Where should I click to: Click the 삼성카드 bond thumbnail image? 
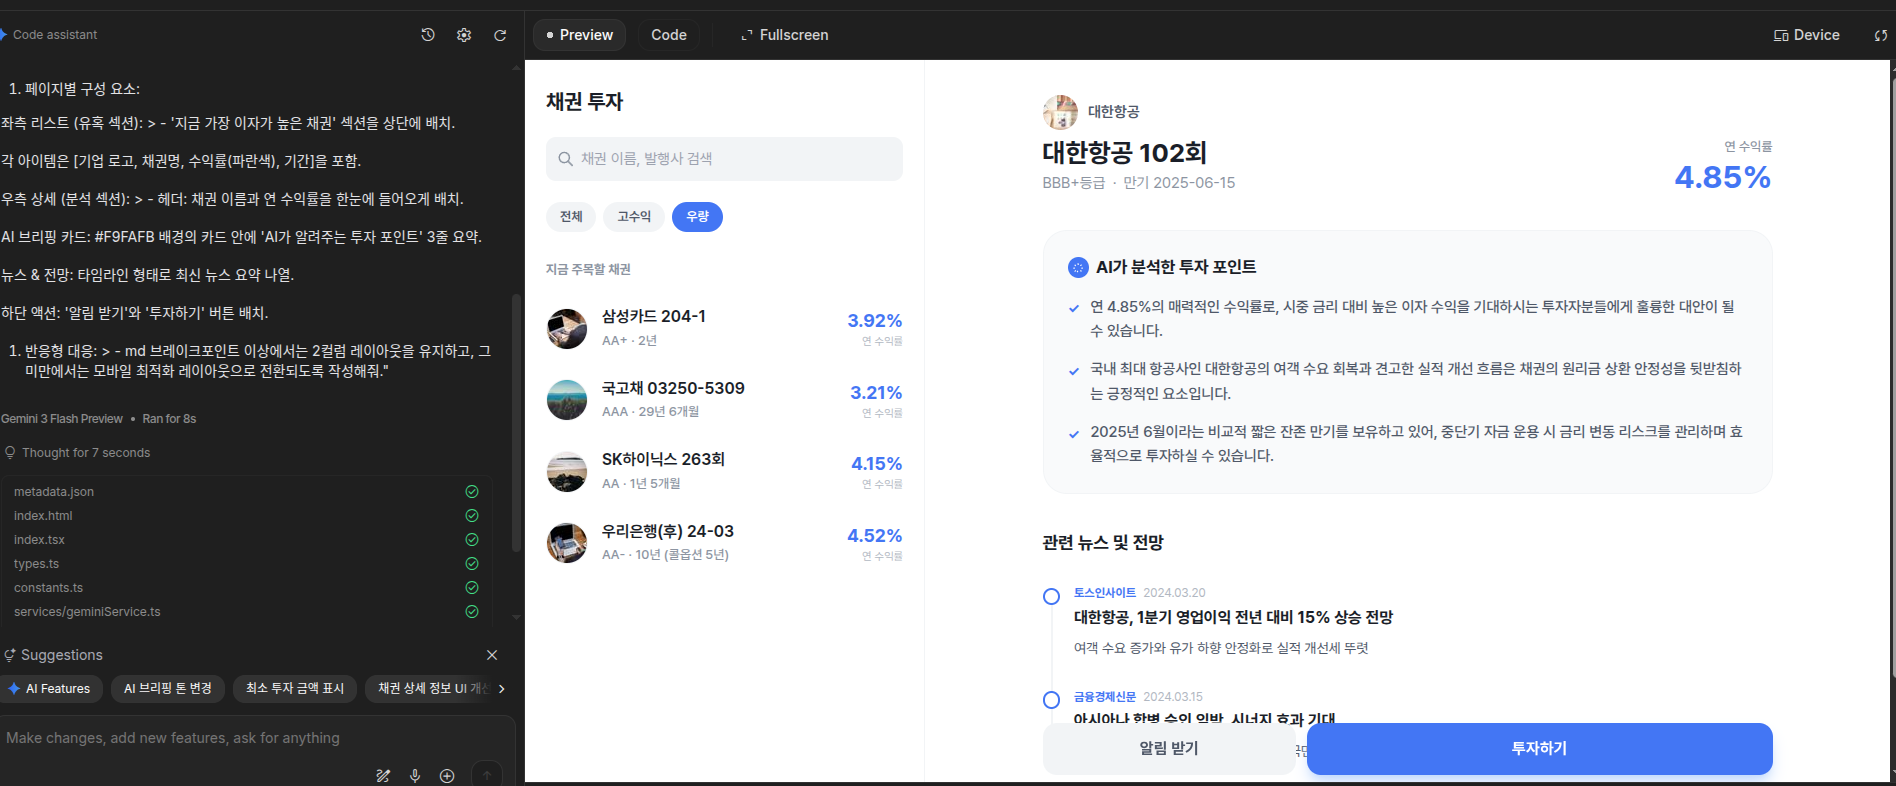click(x=567, y=329)
